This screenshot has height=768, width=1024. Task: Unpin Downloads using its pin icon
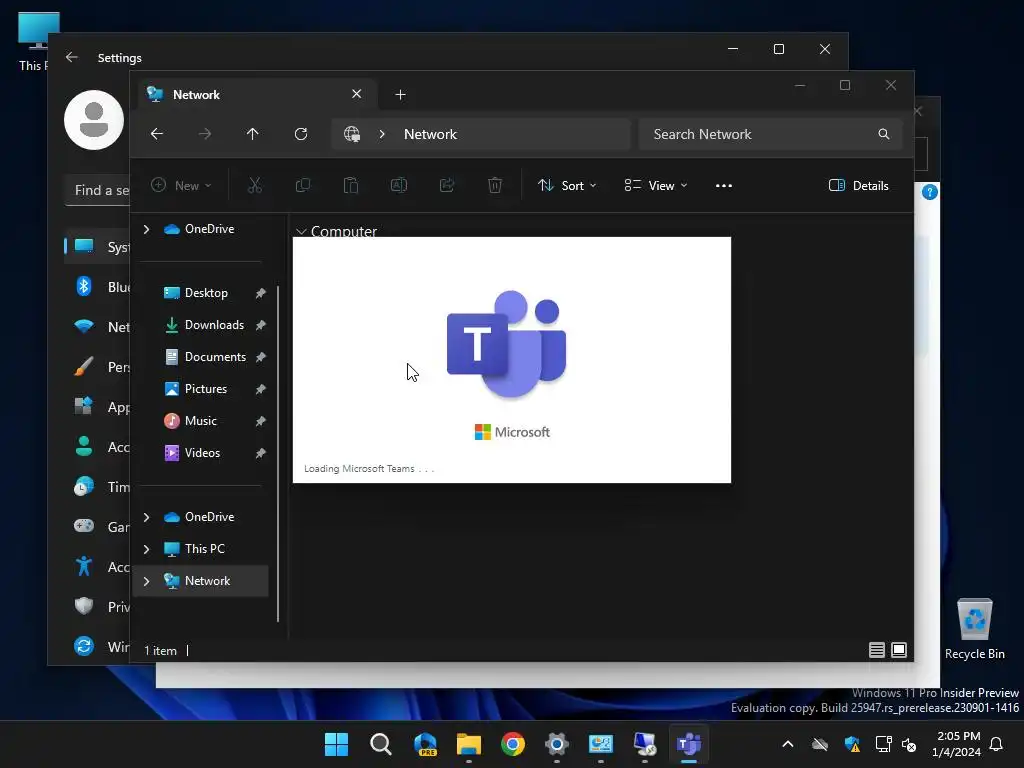[261, 325]
